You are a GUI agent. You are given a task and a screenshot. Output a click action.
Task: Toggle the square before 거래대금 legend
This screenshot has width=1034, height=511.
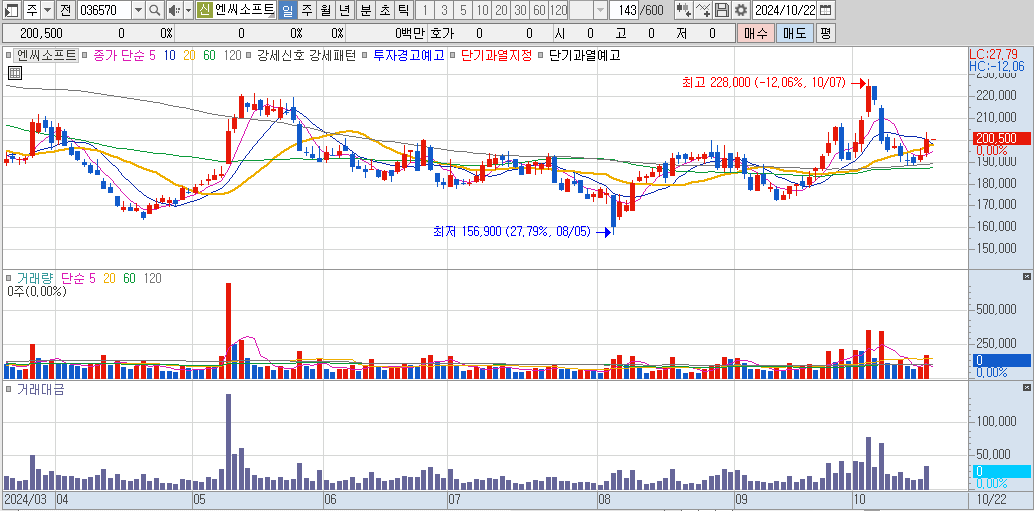coord(9,390)
